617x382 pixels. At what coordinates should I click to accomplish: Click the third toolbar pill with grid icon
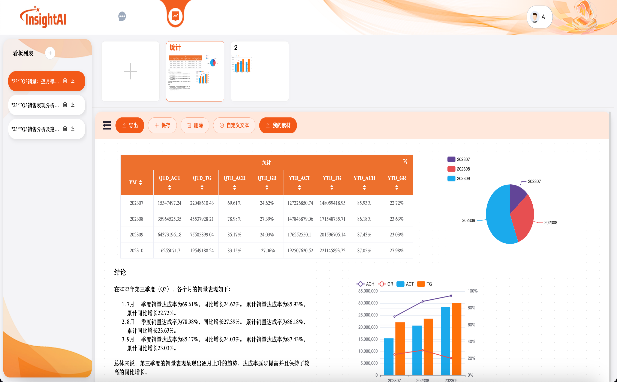195,125
